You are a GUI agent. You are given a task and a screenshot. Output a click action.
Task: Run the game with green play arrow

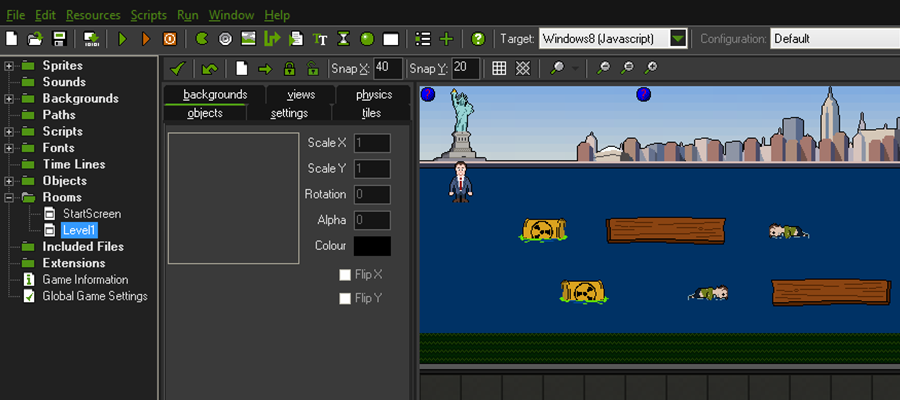point(122,39)
